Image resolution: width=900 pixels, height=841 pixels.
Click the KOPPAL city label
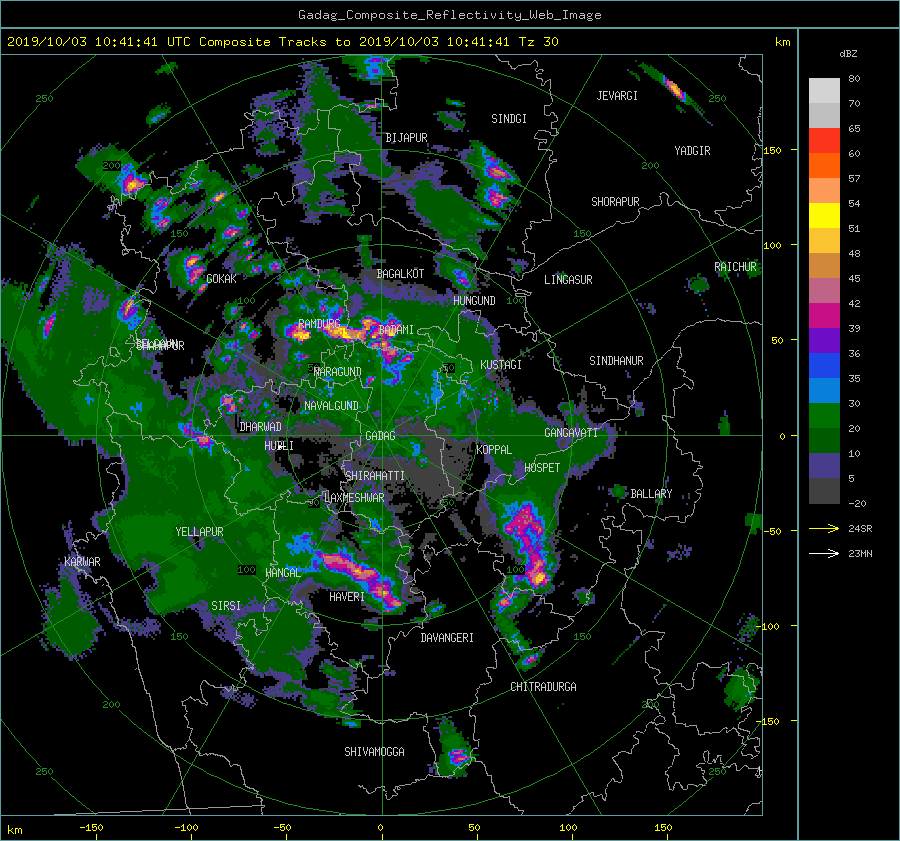[494, 450]
